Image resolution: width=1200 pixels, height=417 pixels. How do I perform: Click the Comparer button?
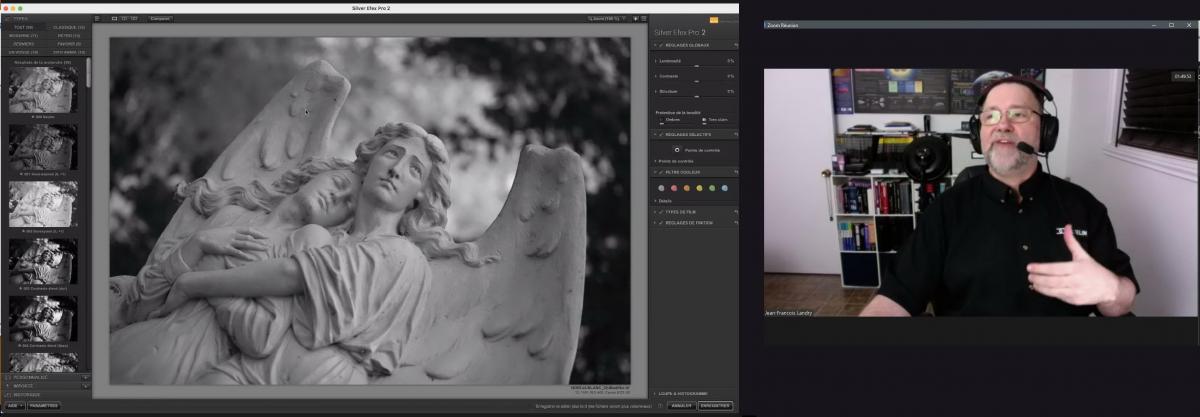point(159,18)
